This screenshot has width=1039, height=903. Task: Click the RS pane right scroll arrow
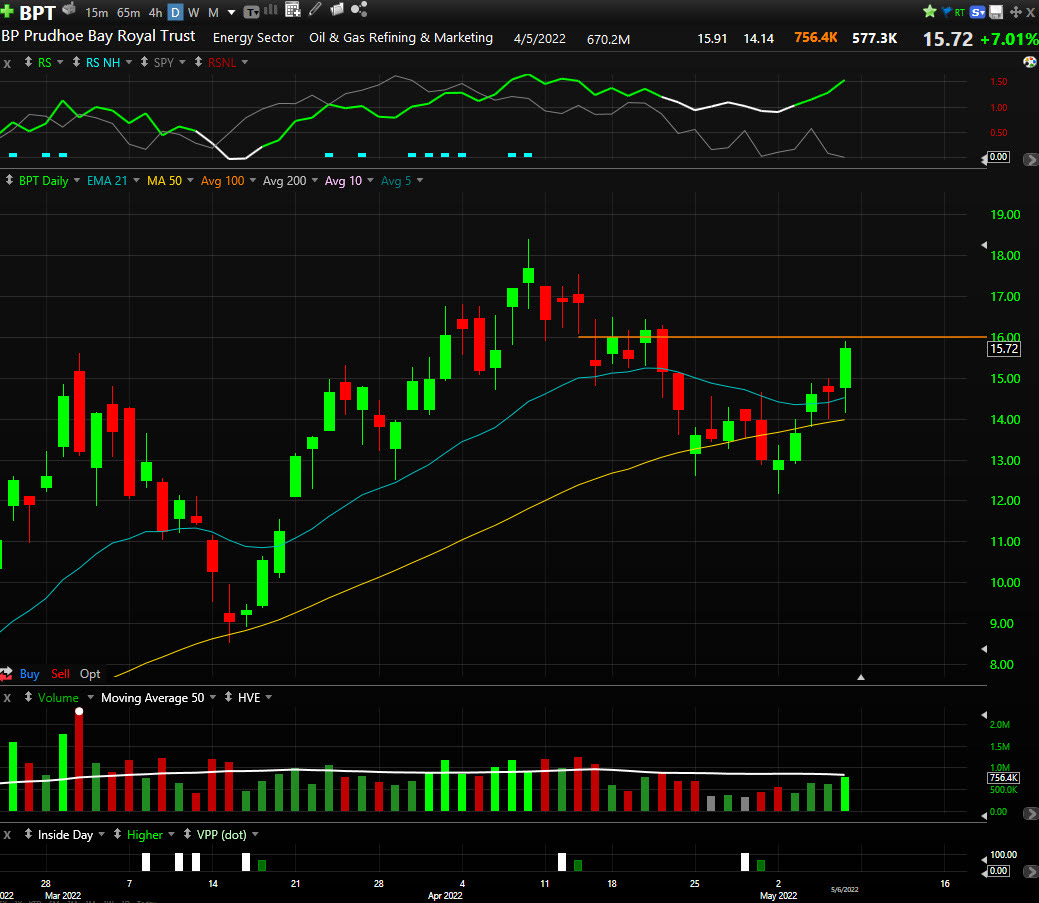(x=1030, y=159)
